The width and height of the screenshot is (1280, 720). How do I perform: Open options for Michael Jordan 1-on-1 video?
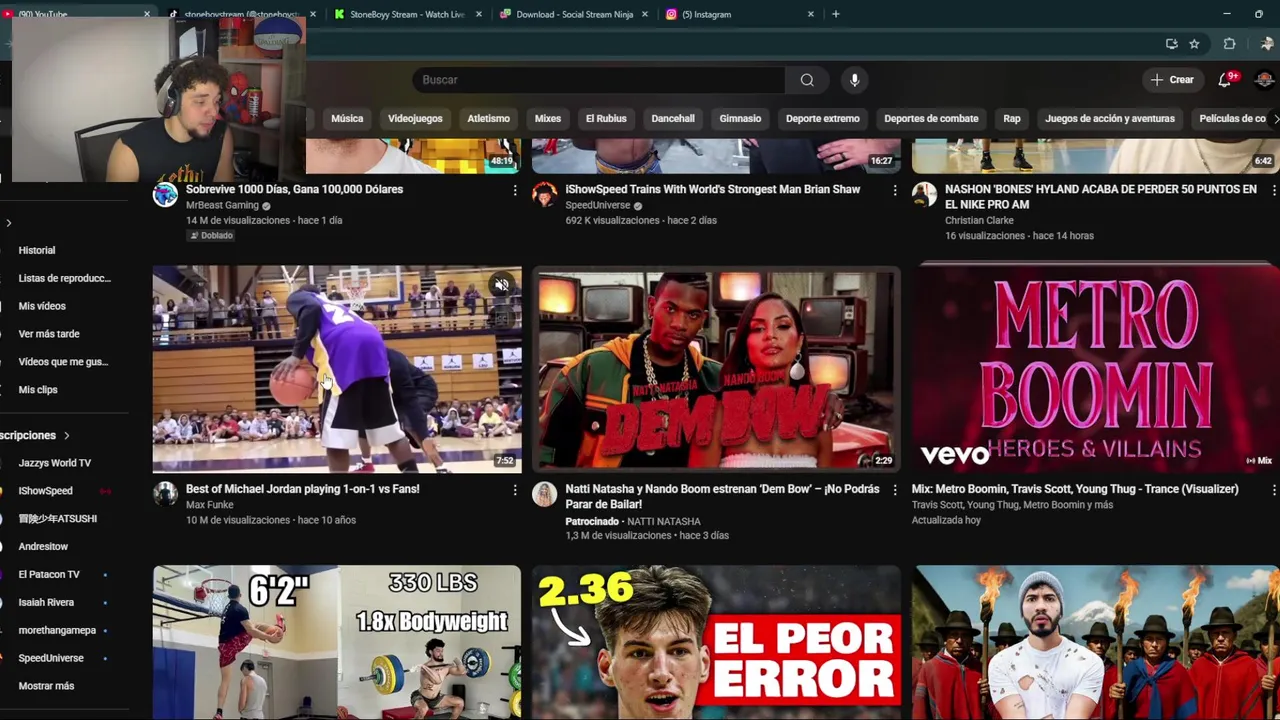515,490
